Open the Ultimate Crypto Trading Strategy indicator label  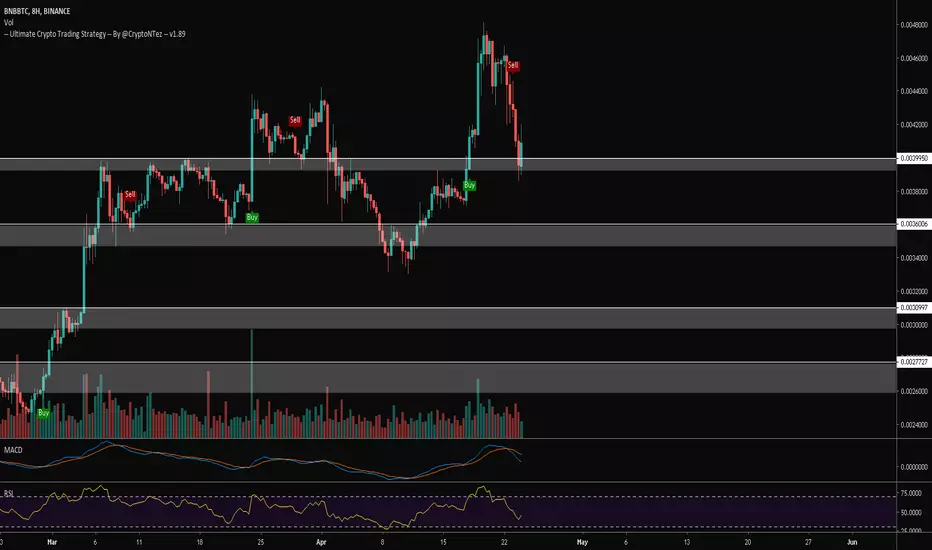pos(95,34)
